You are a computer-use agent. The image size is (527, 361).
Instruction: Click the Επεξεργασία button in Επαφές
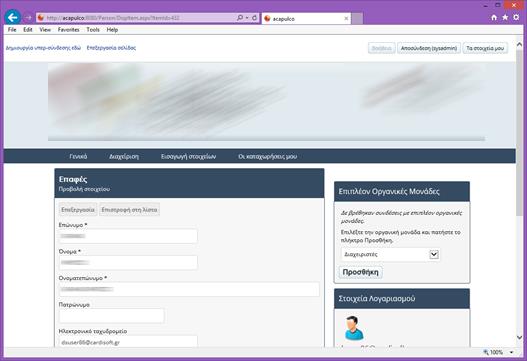tap(78, 209)
